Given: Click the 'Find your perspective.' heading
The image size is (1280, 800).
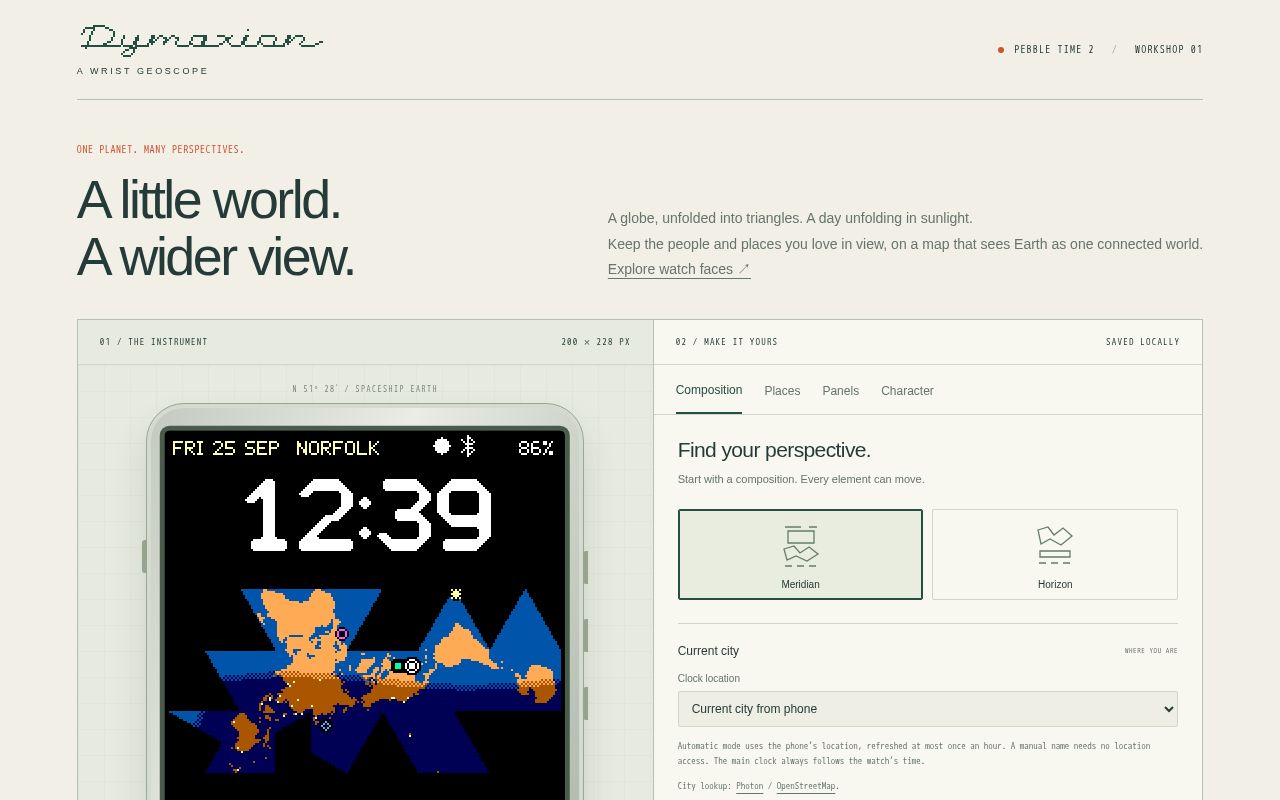Looking at the screenshot, I should [x=774, y=450].
